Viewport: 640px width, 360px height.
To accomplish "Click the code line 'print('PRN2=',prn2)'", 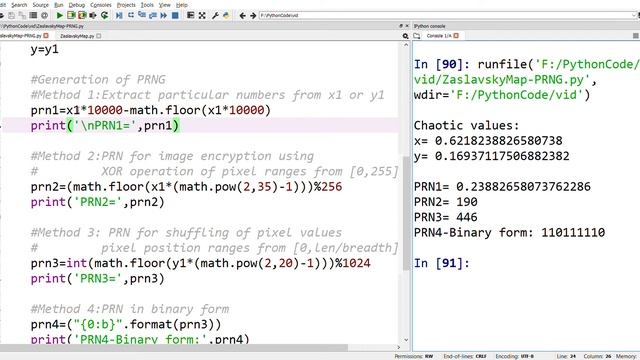I will pos(98,202).
